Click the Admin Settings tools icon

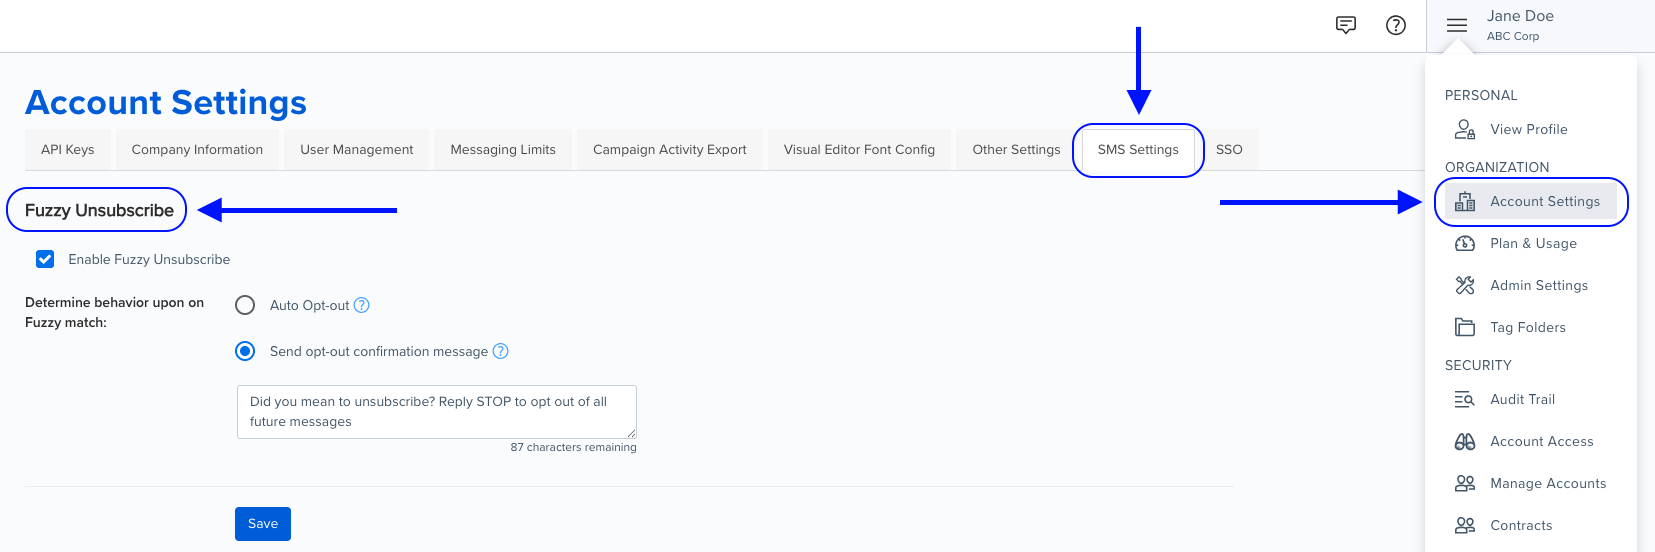pos(1465,285)
